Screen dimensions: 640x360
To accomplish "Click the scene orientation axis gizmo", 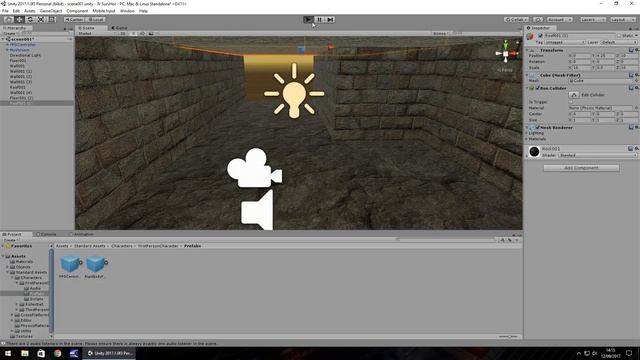I will pos(506,52).
